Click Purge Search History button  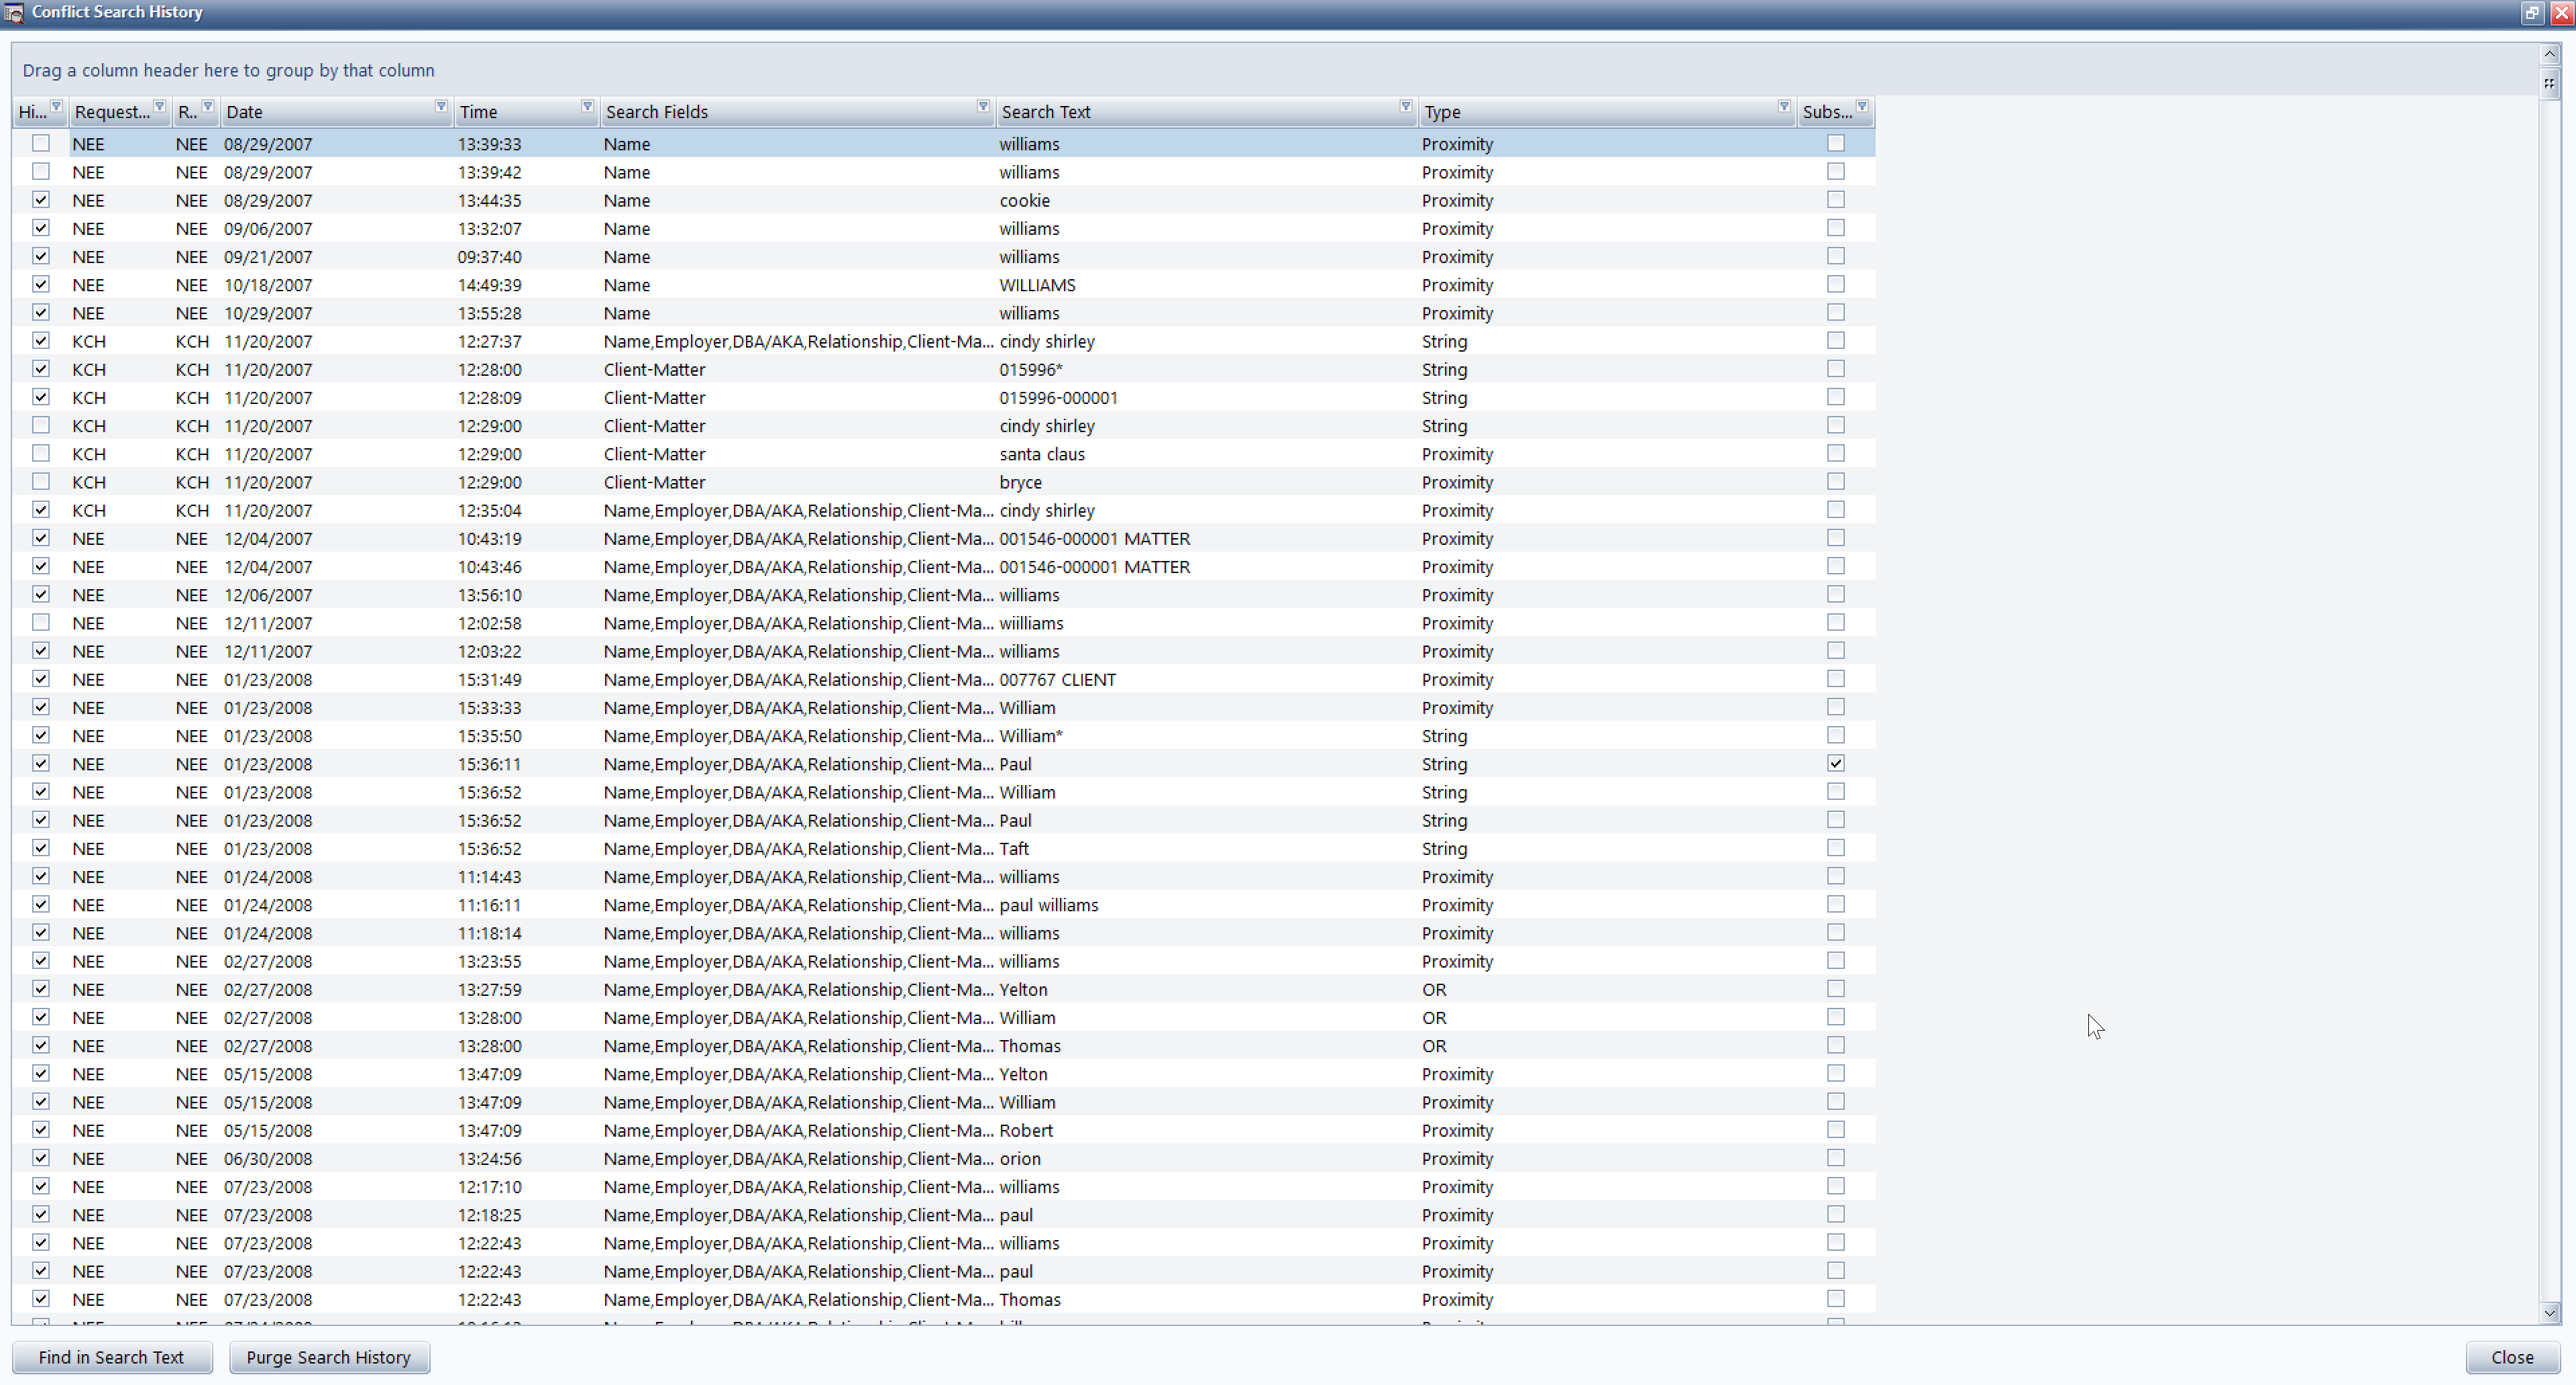[329, 1357]
